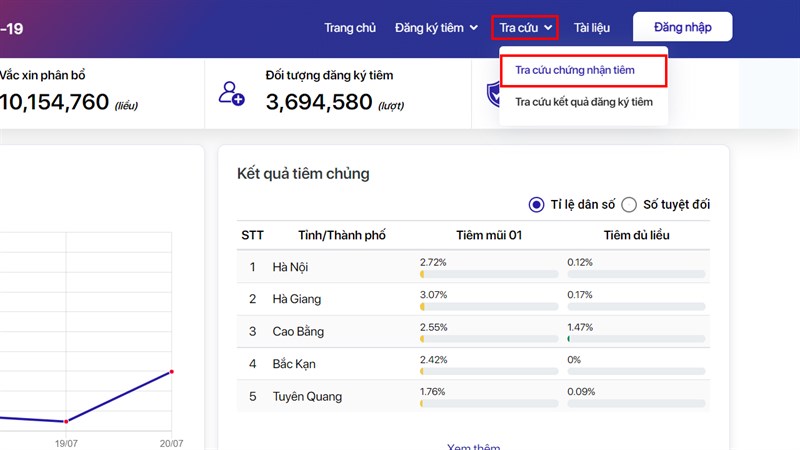This screenshot has height=450, width=800.
Task: Click the 1.76% value for Tuyên Quang
Action: pyautogui.click(x=433, y=392)
